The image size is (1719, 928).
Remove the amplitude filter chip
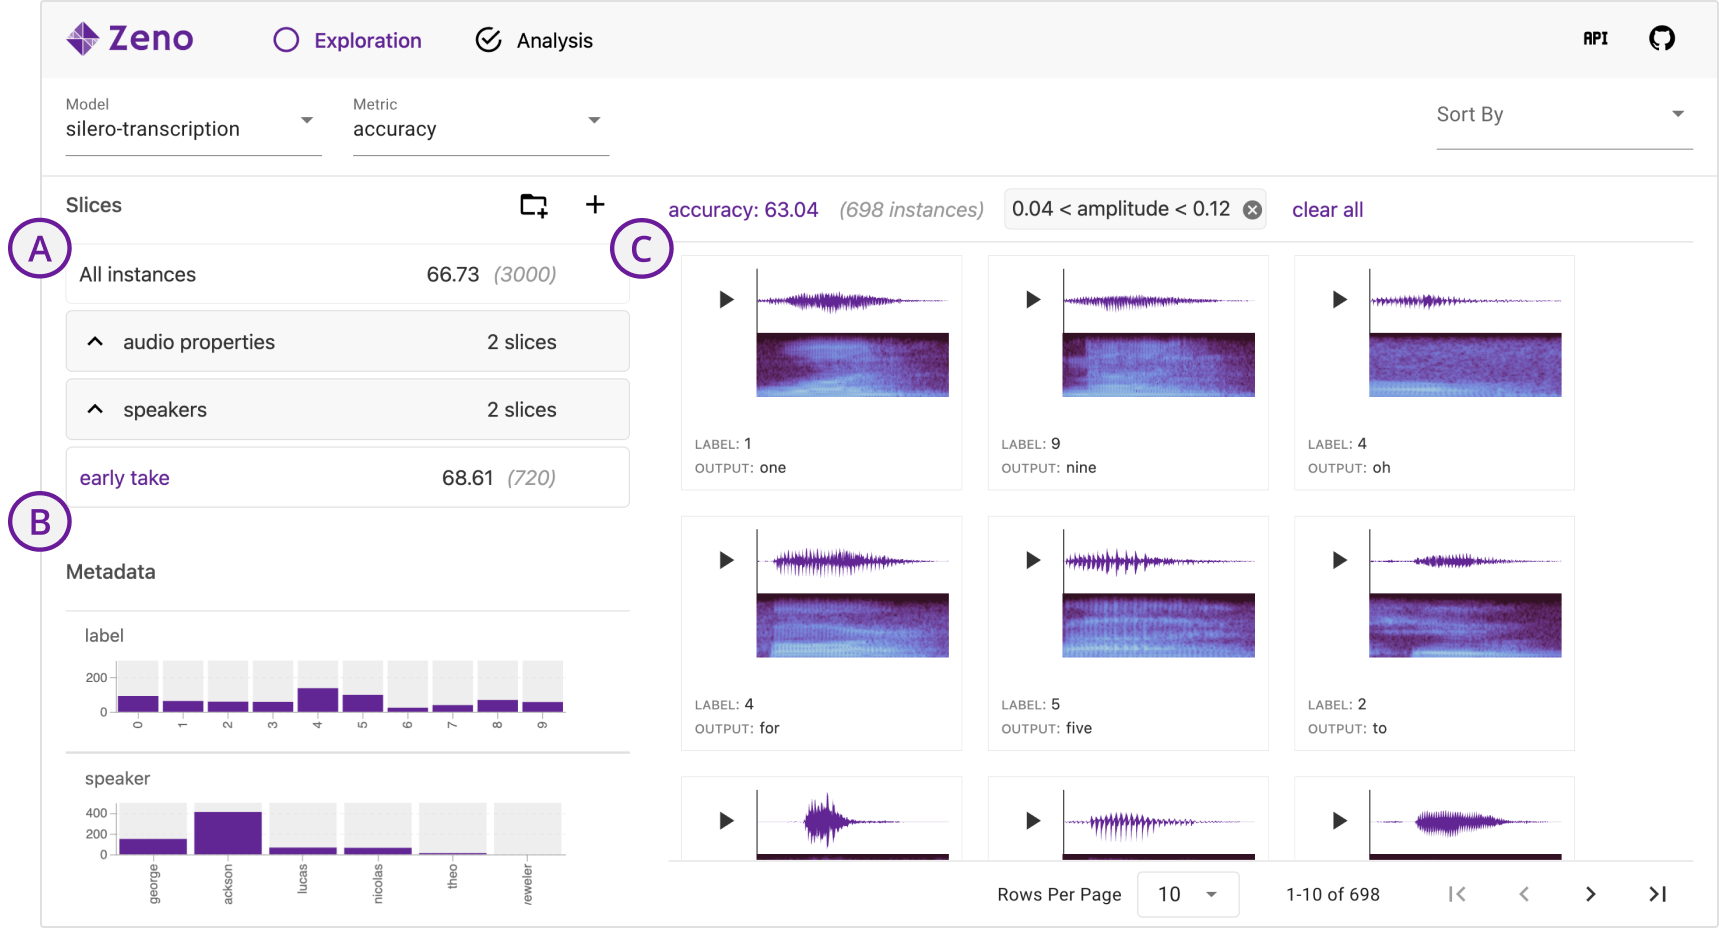(x=1252, y=210)
